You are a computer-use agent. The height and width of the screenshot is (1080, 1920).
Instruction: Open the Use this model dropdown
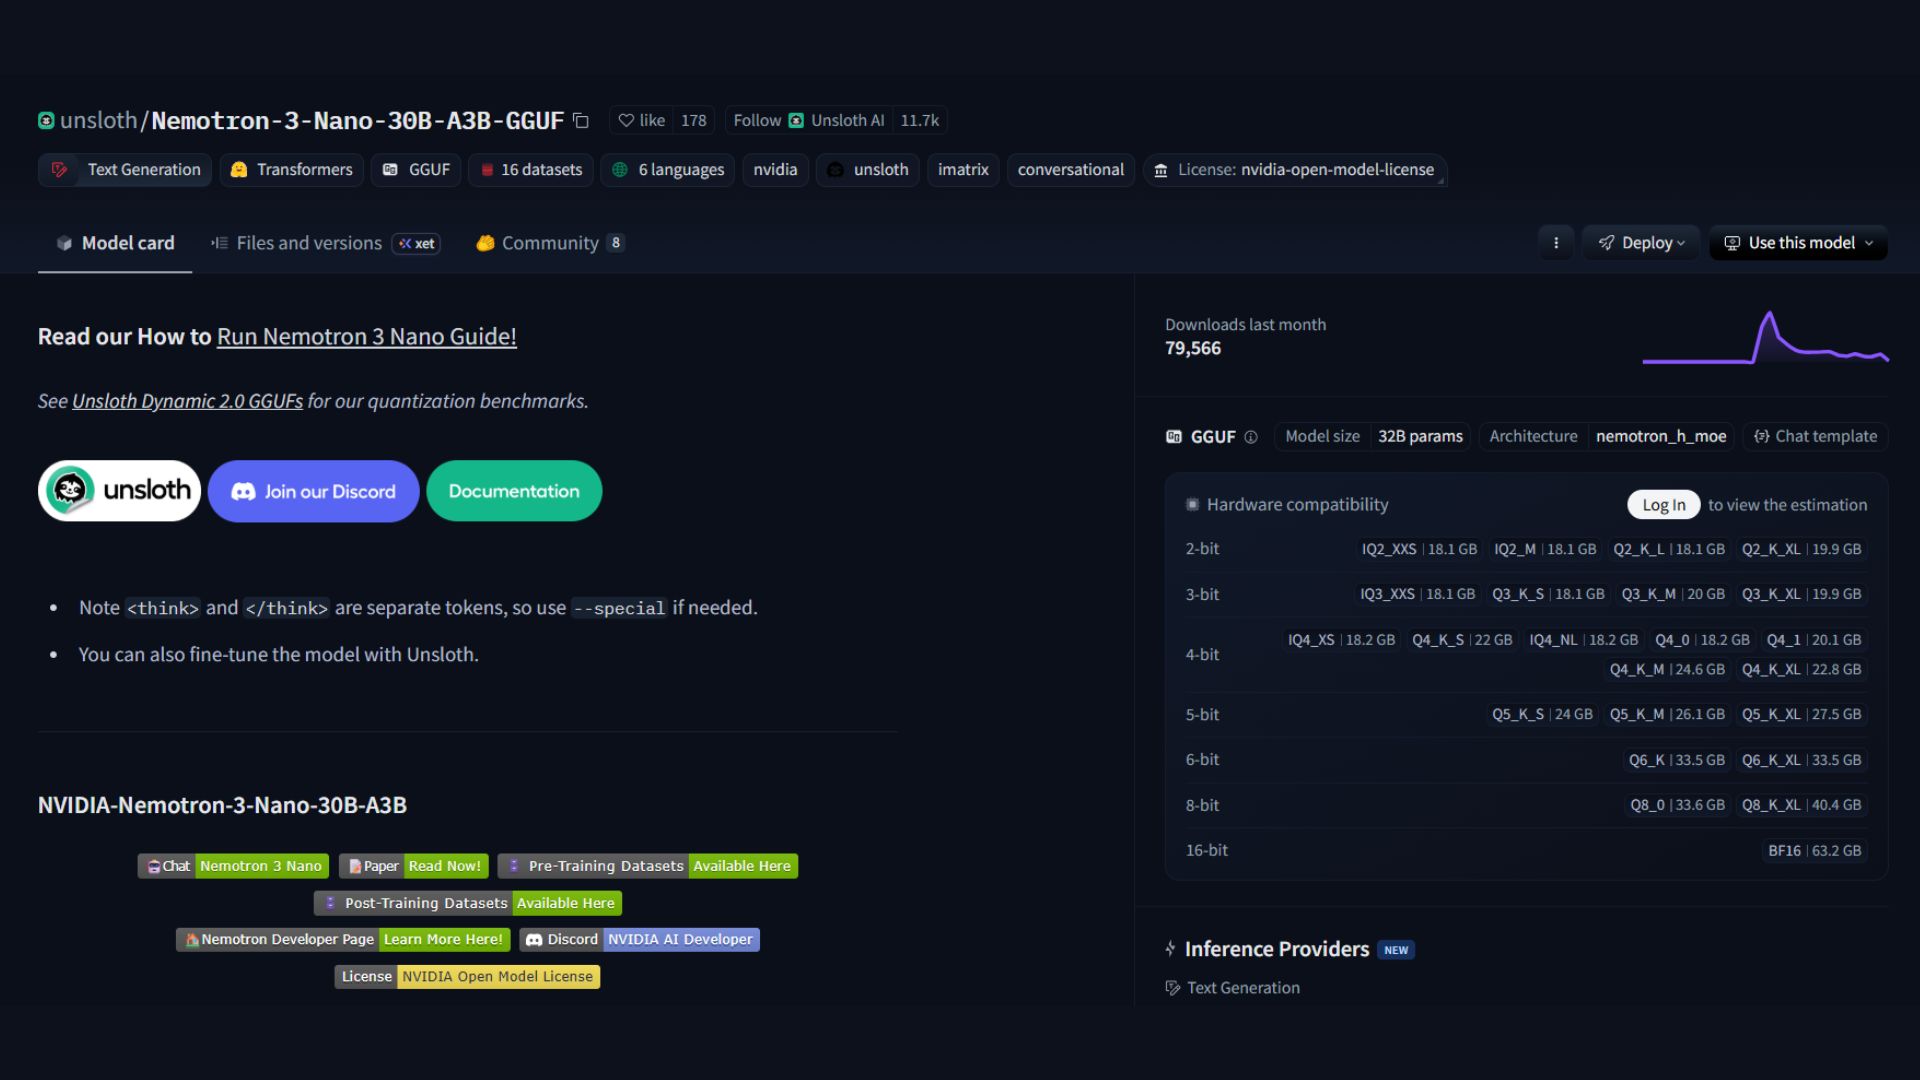[1798, 243]
